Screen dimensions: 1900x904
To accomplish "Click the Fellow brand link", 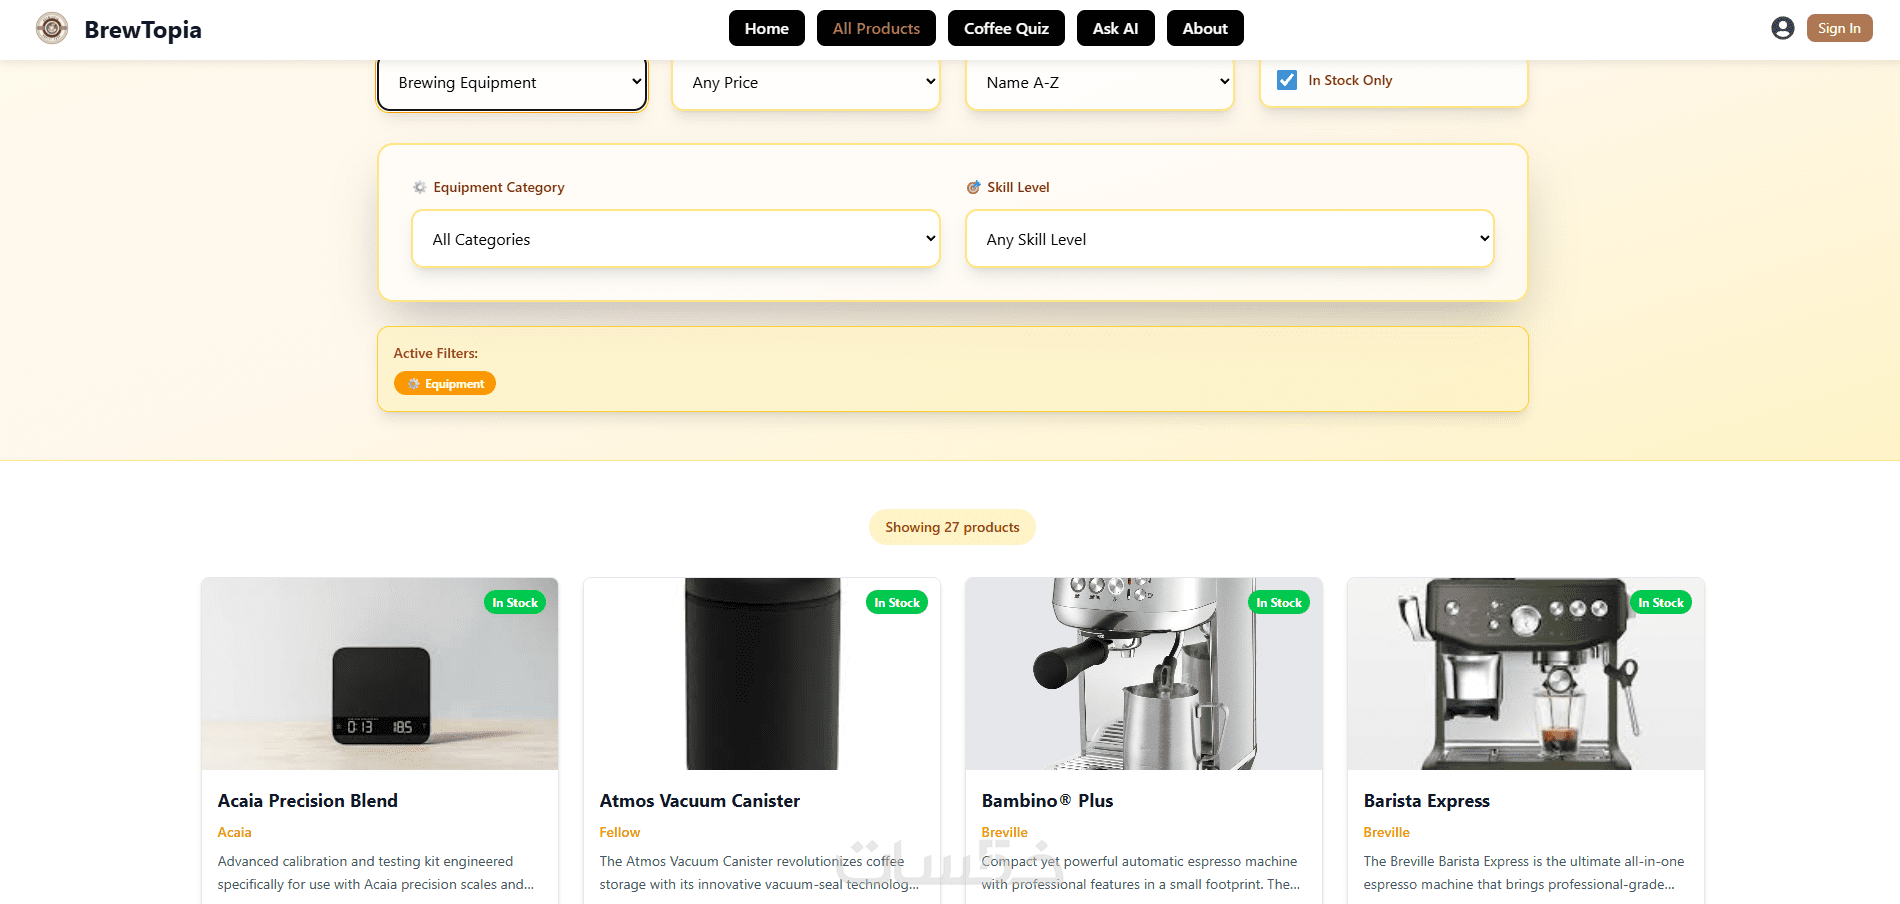I will click(620, 832).
